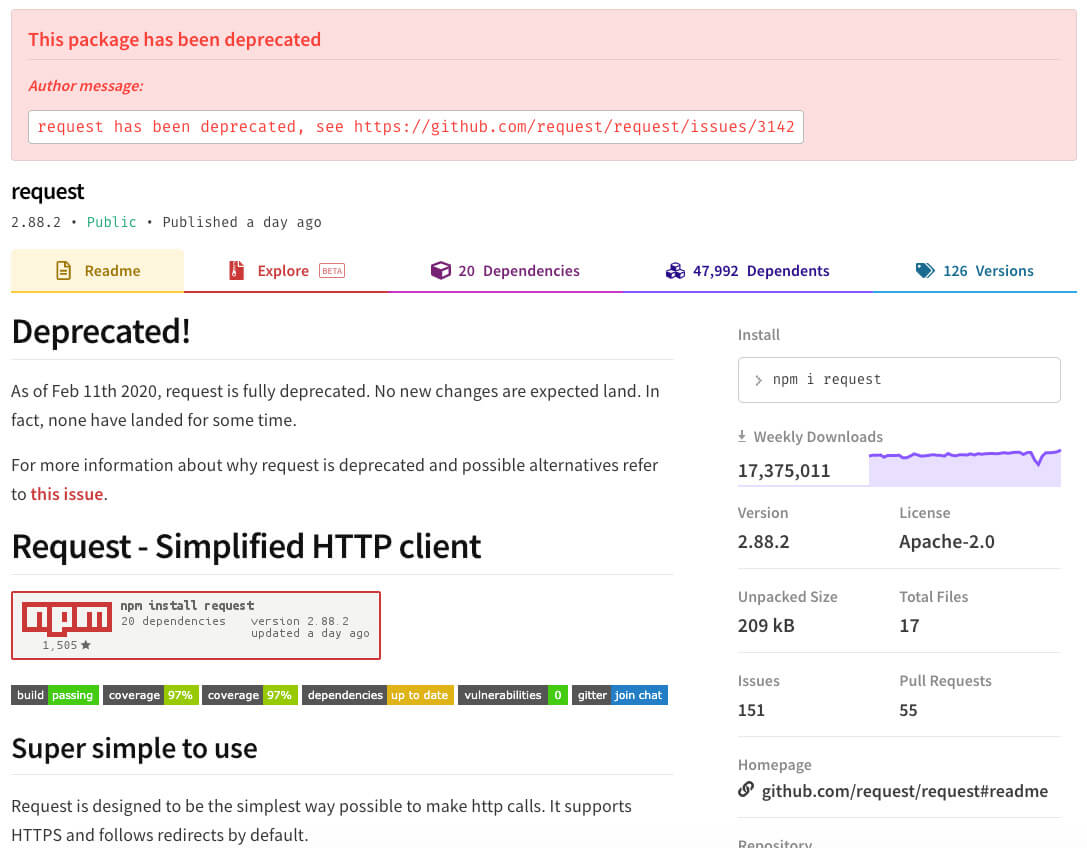Image resolution: width=1087 pixels, height=848 pixels.
Task: Click the second coverage 97% badge
Action: tap(250, 695)
